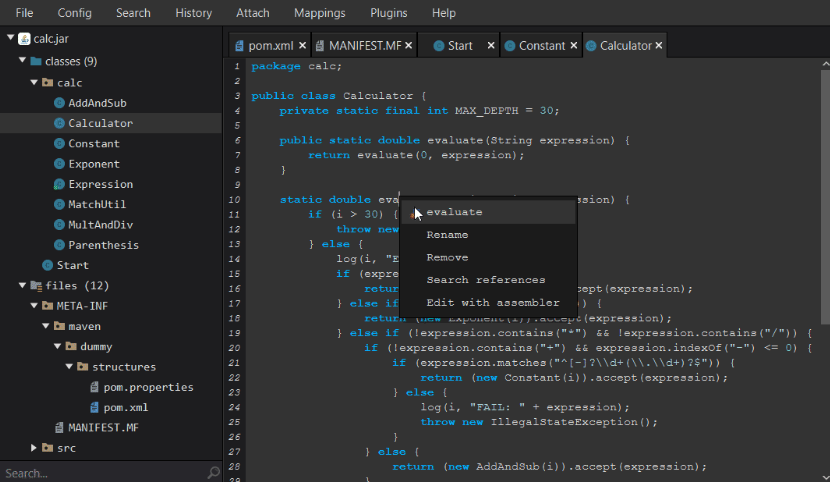Collapse the classes (9) folder
The width and height of the screenshot is (830, 482).
[22, 62]
